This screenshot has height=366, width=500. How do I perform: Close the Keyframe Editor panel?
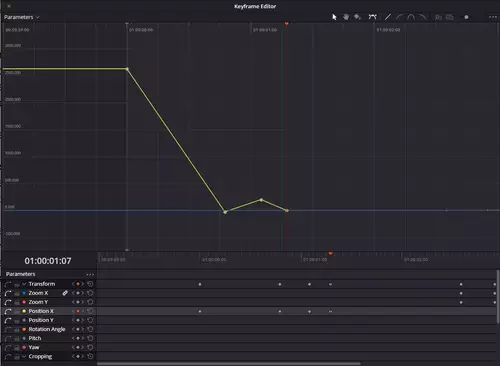(9, 6)
